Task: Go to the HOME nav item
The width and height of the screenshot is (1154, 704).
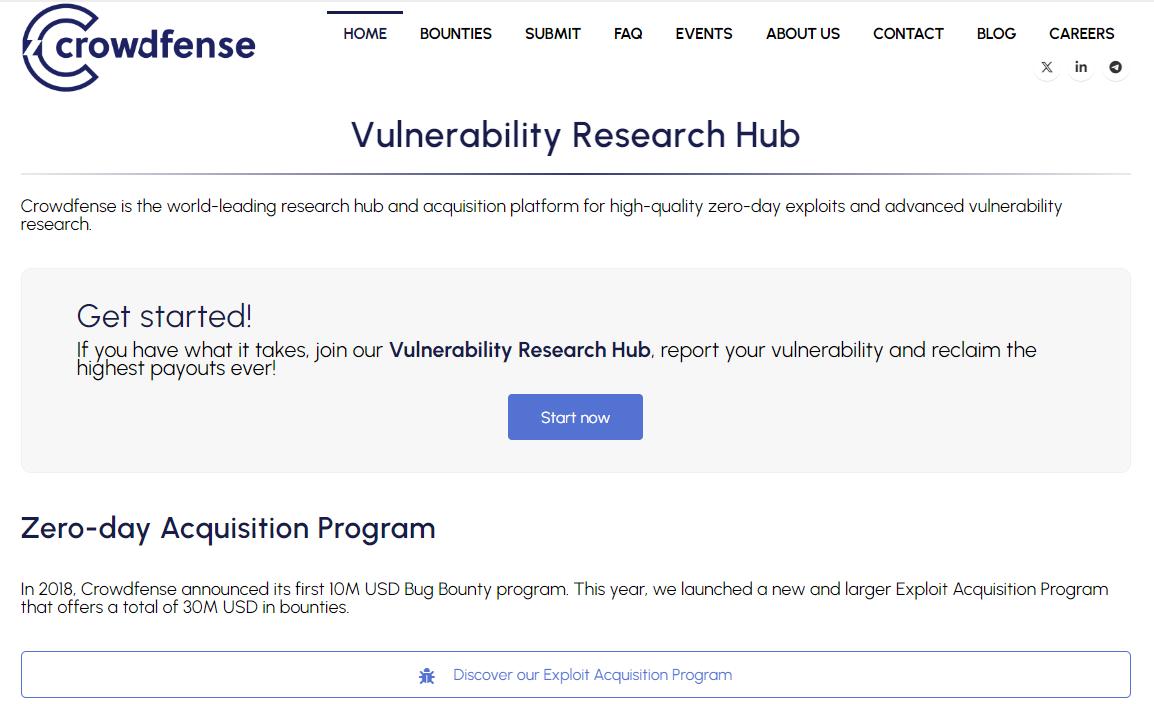Action: click(365, 34)
